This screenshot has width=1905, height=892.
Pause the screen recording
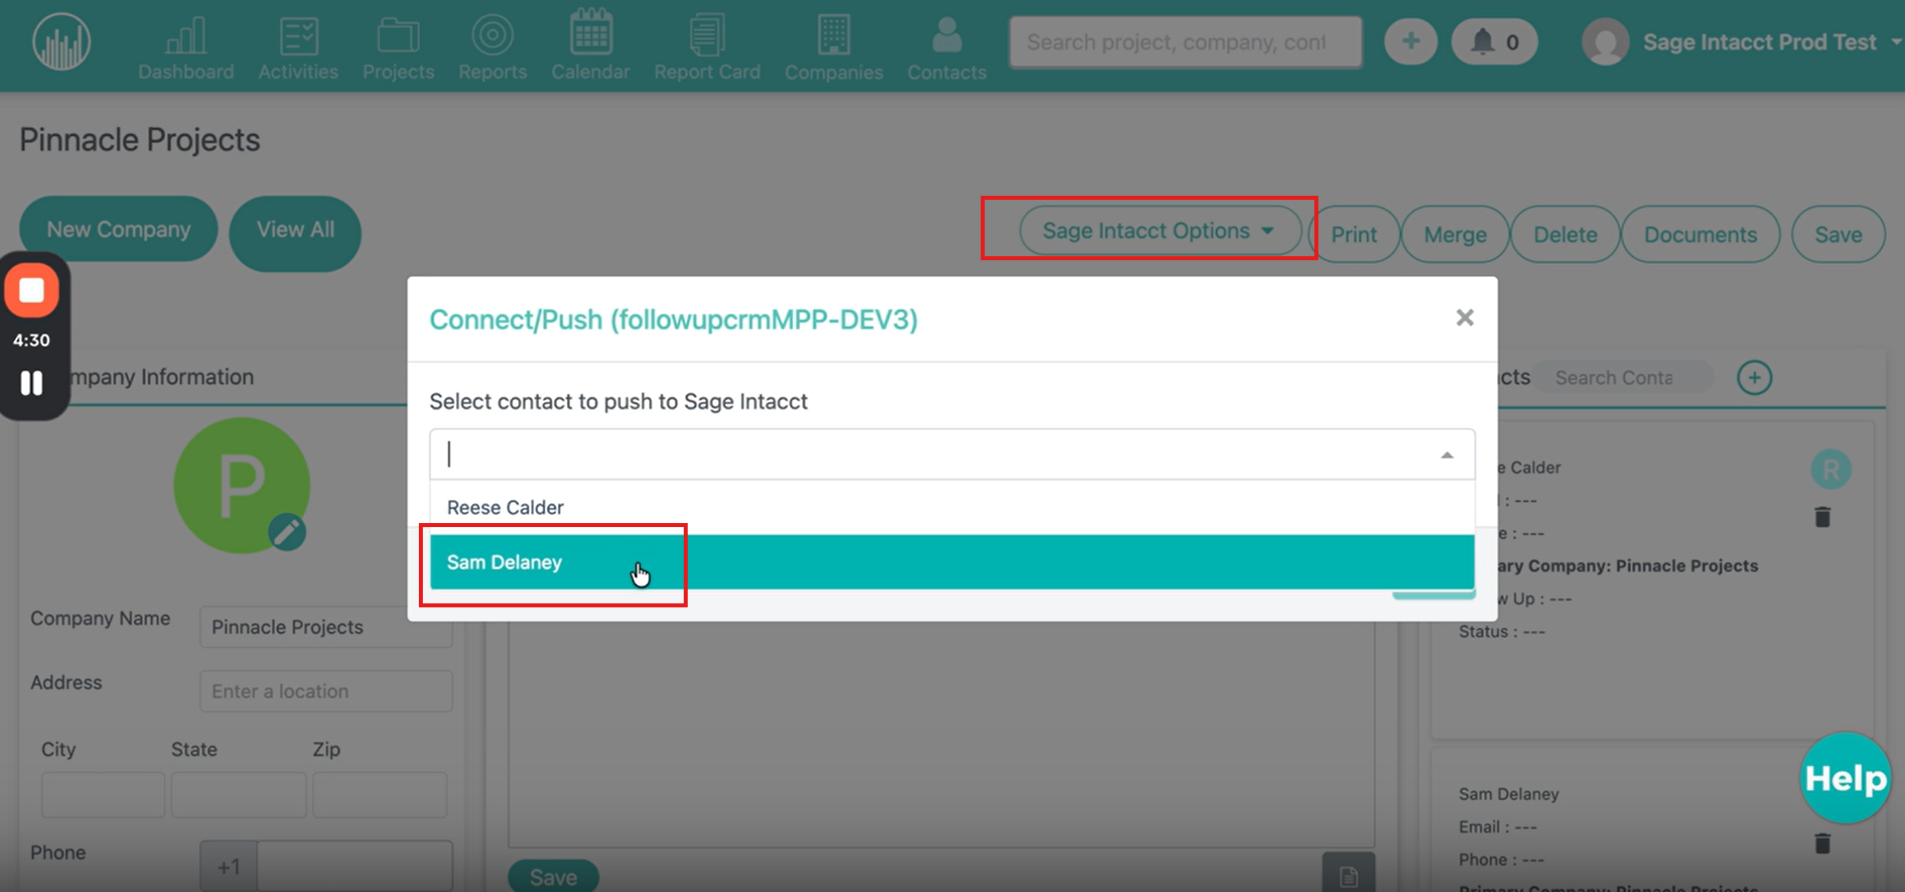(32, 383)
